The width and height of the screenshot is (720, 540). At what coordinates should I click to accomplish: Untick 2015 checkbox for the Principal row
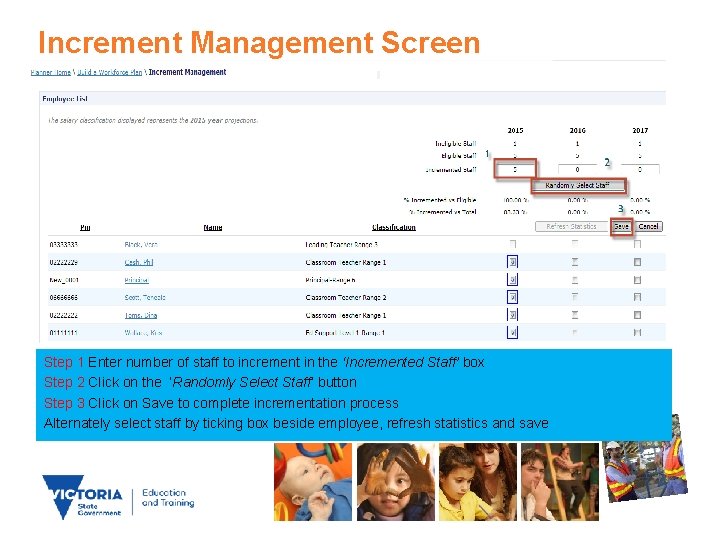[x=512, y=280]
